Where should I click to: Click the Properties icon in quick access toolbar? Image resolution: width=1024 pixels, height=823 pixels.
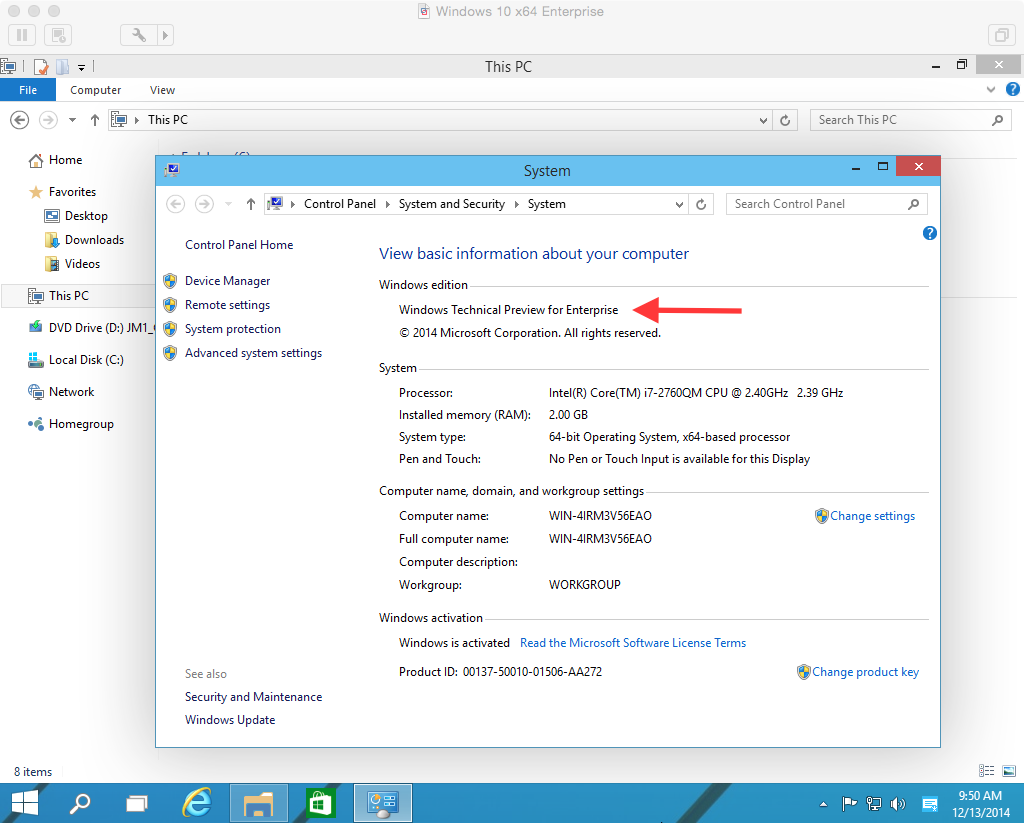(40, 67)
